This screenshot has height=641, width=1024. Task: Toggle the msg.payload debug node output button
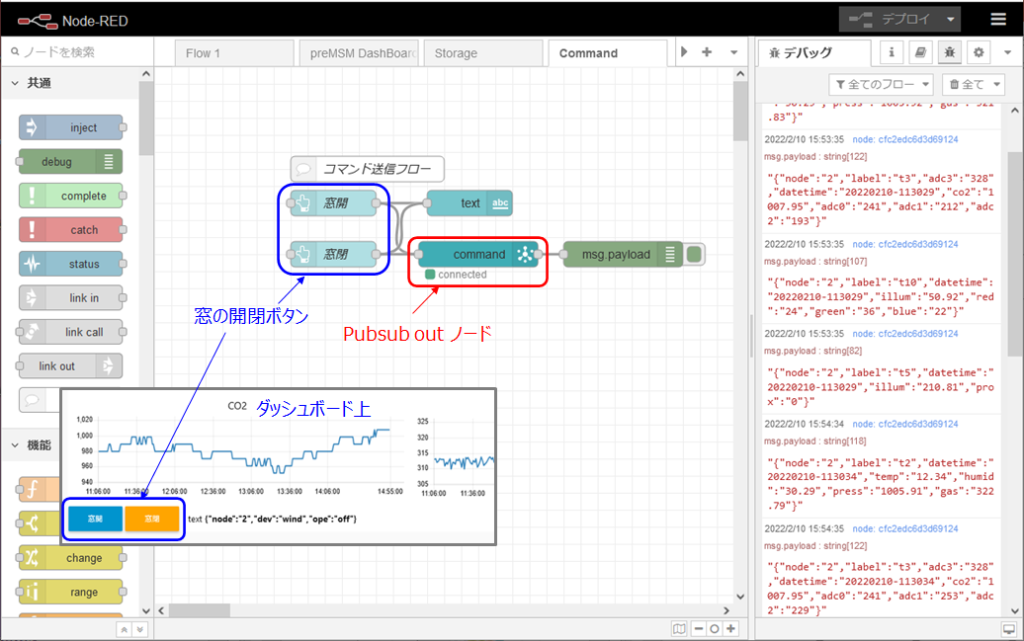tap(695, 255)
